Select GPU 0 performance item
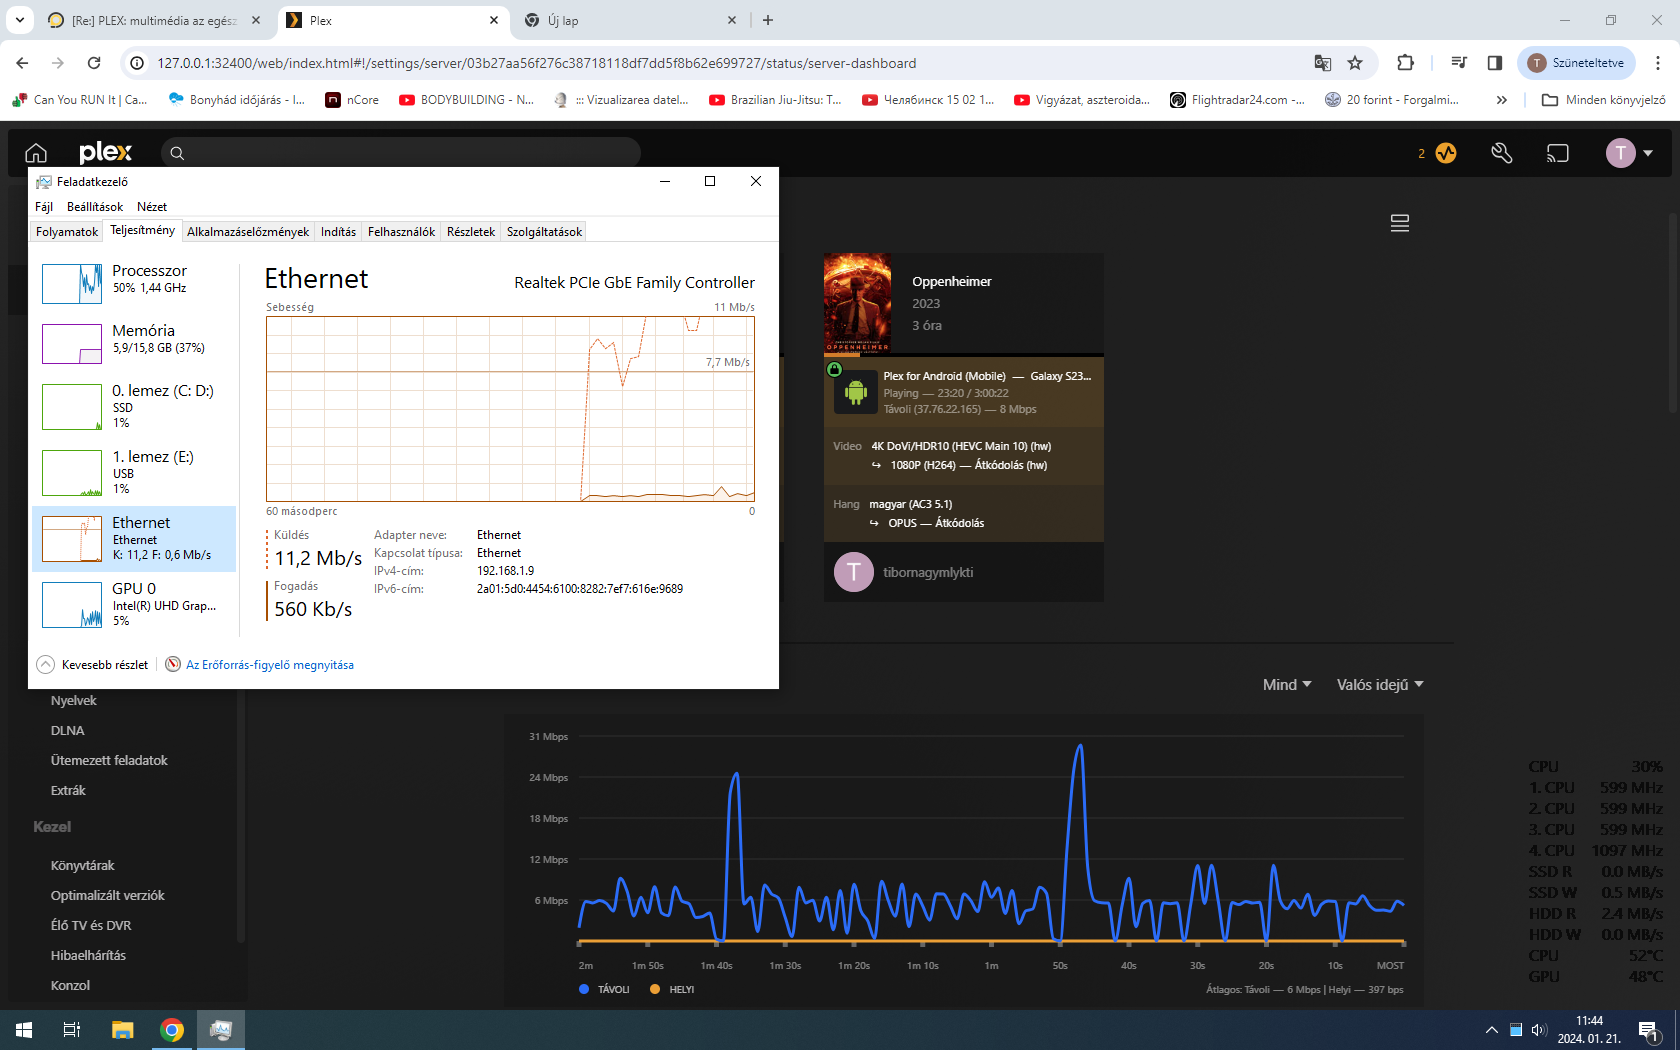Image resolution: width=1680 pixels, height=1050 pixels. tap(134, 604)
